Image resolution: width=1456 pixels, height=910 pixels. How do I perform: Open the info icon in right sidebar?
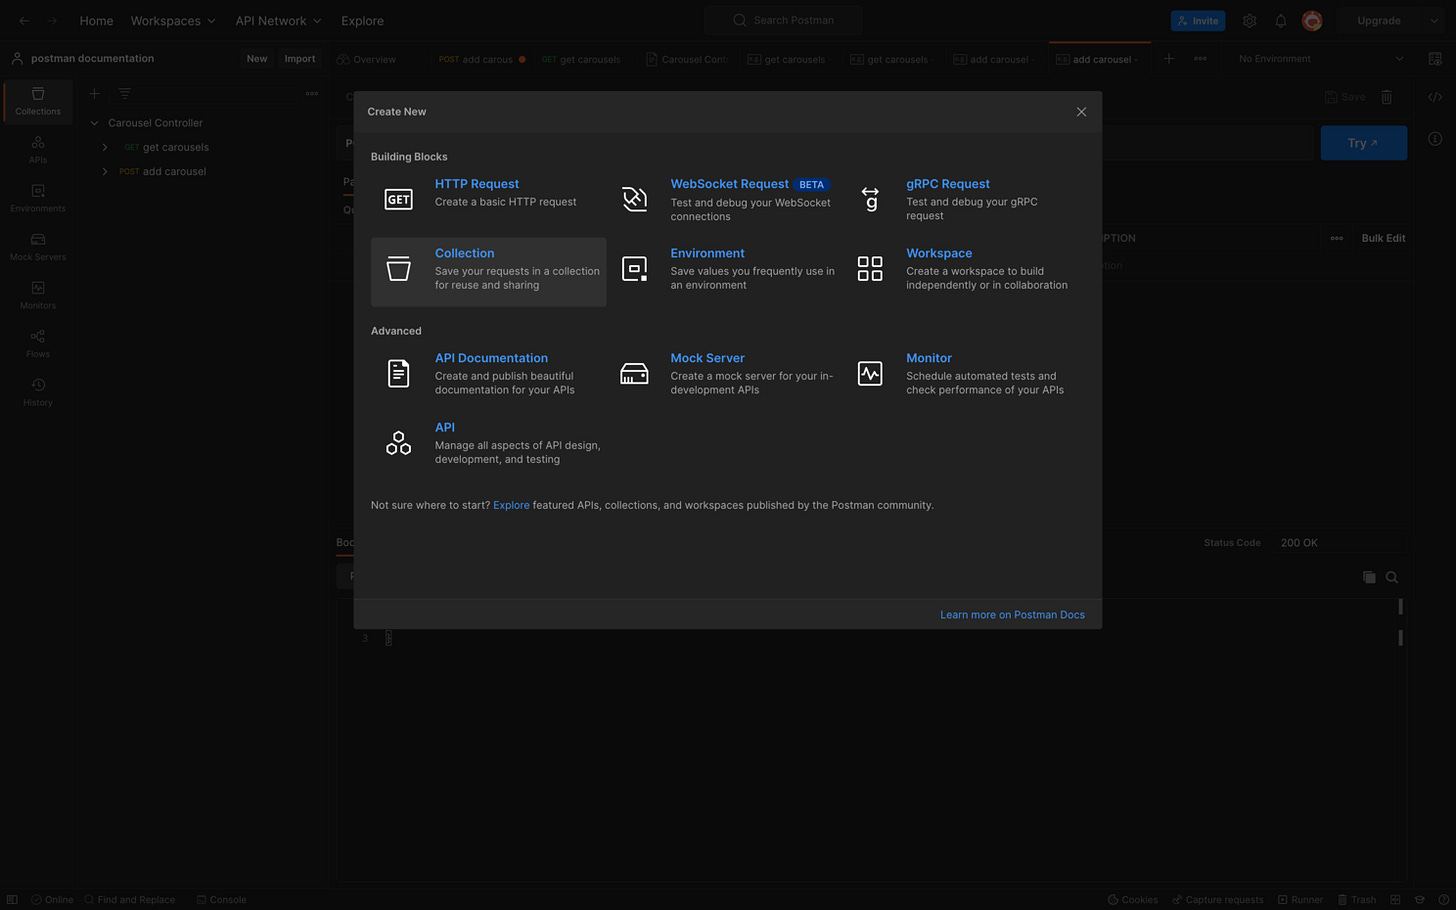[1435, 139]
